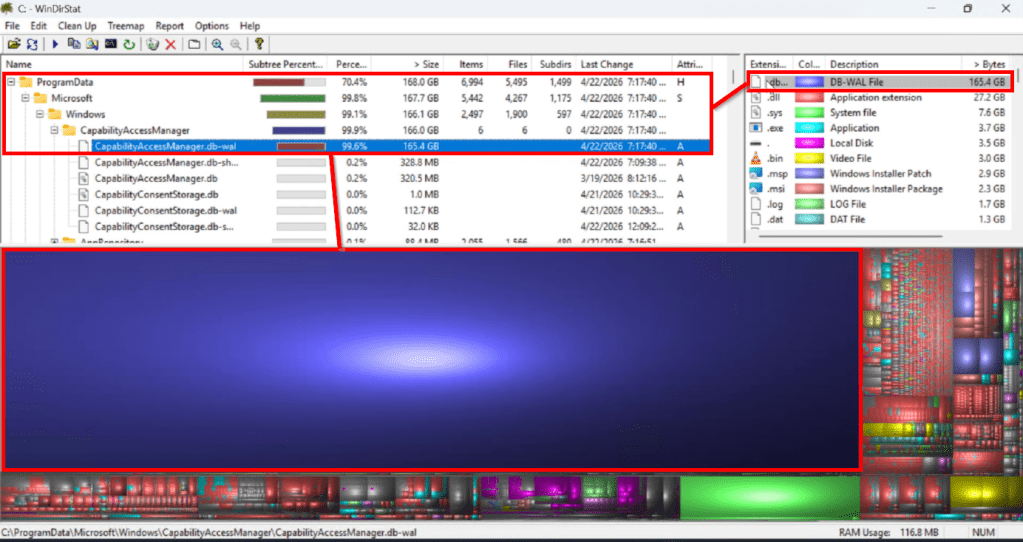This screenshot has width=1023, height=542.
Task: Click the Open folder toolbar icon
Action: (x=13, y=44)
